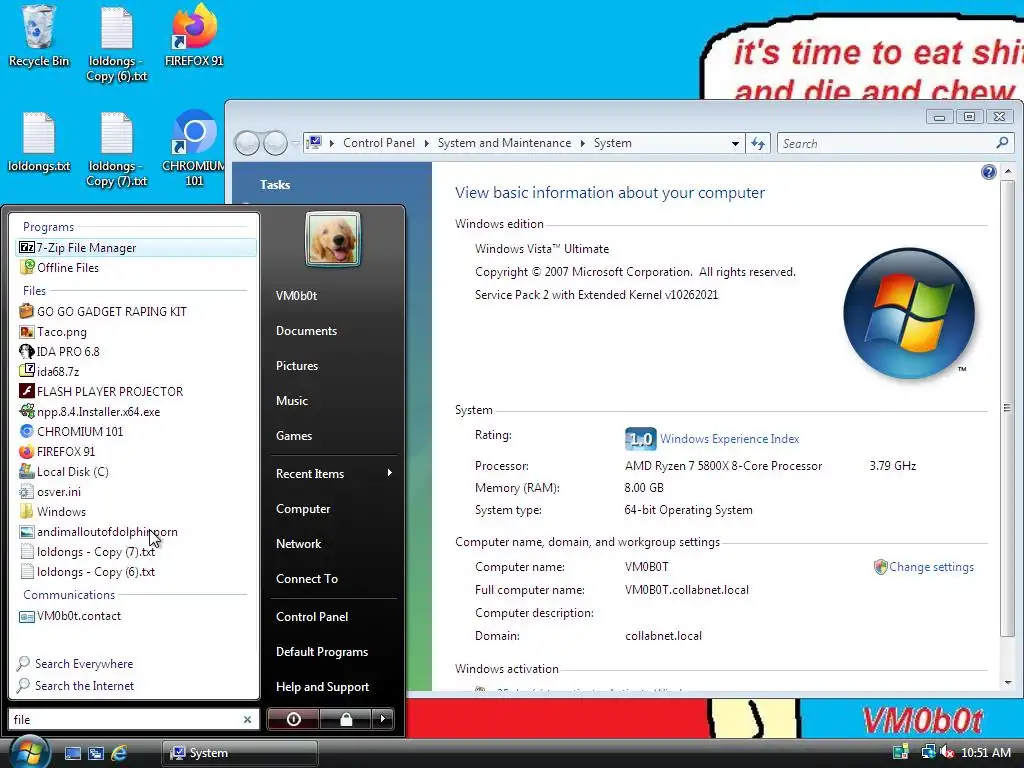Open Computer from Start menu
This screenshot has height=768, width=1024.
click(303, 509)
